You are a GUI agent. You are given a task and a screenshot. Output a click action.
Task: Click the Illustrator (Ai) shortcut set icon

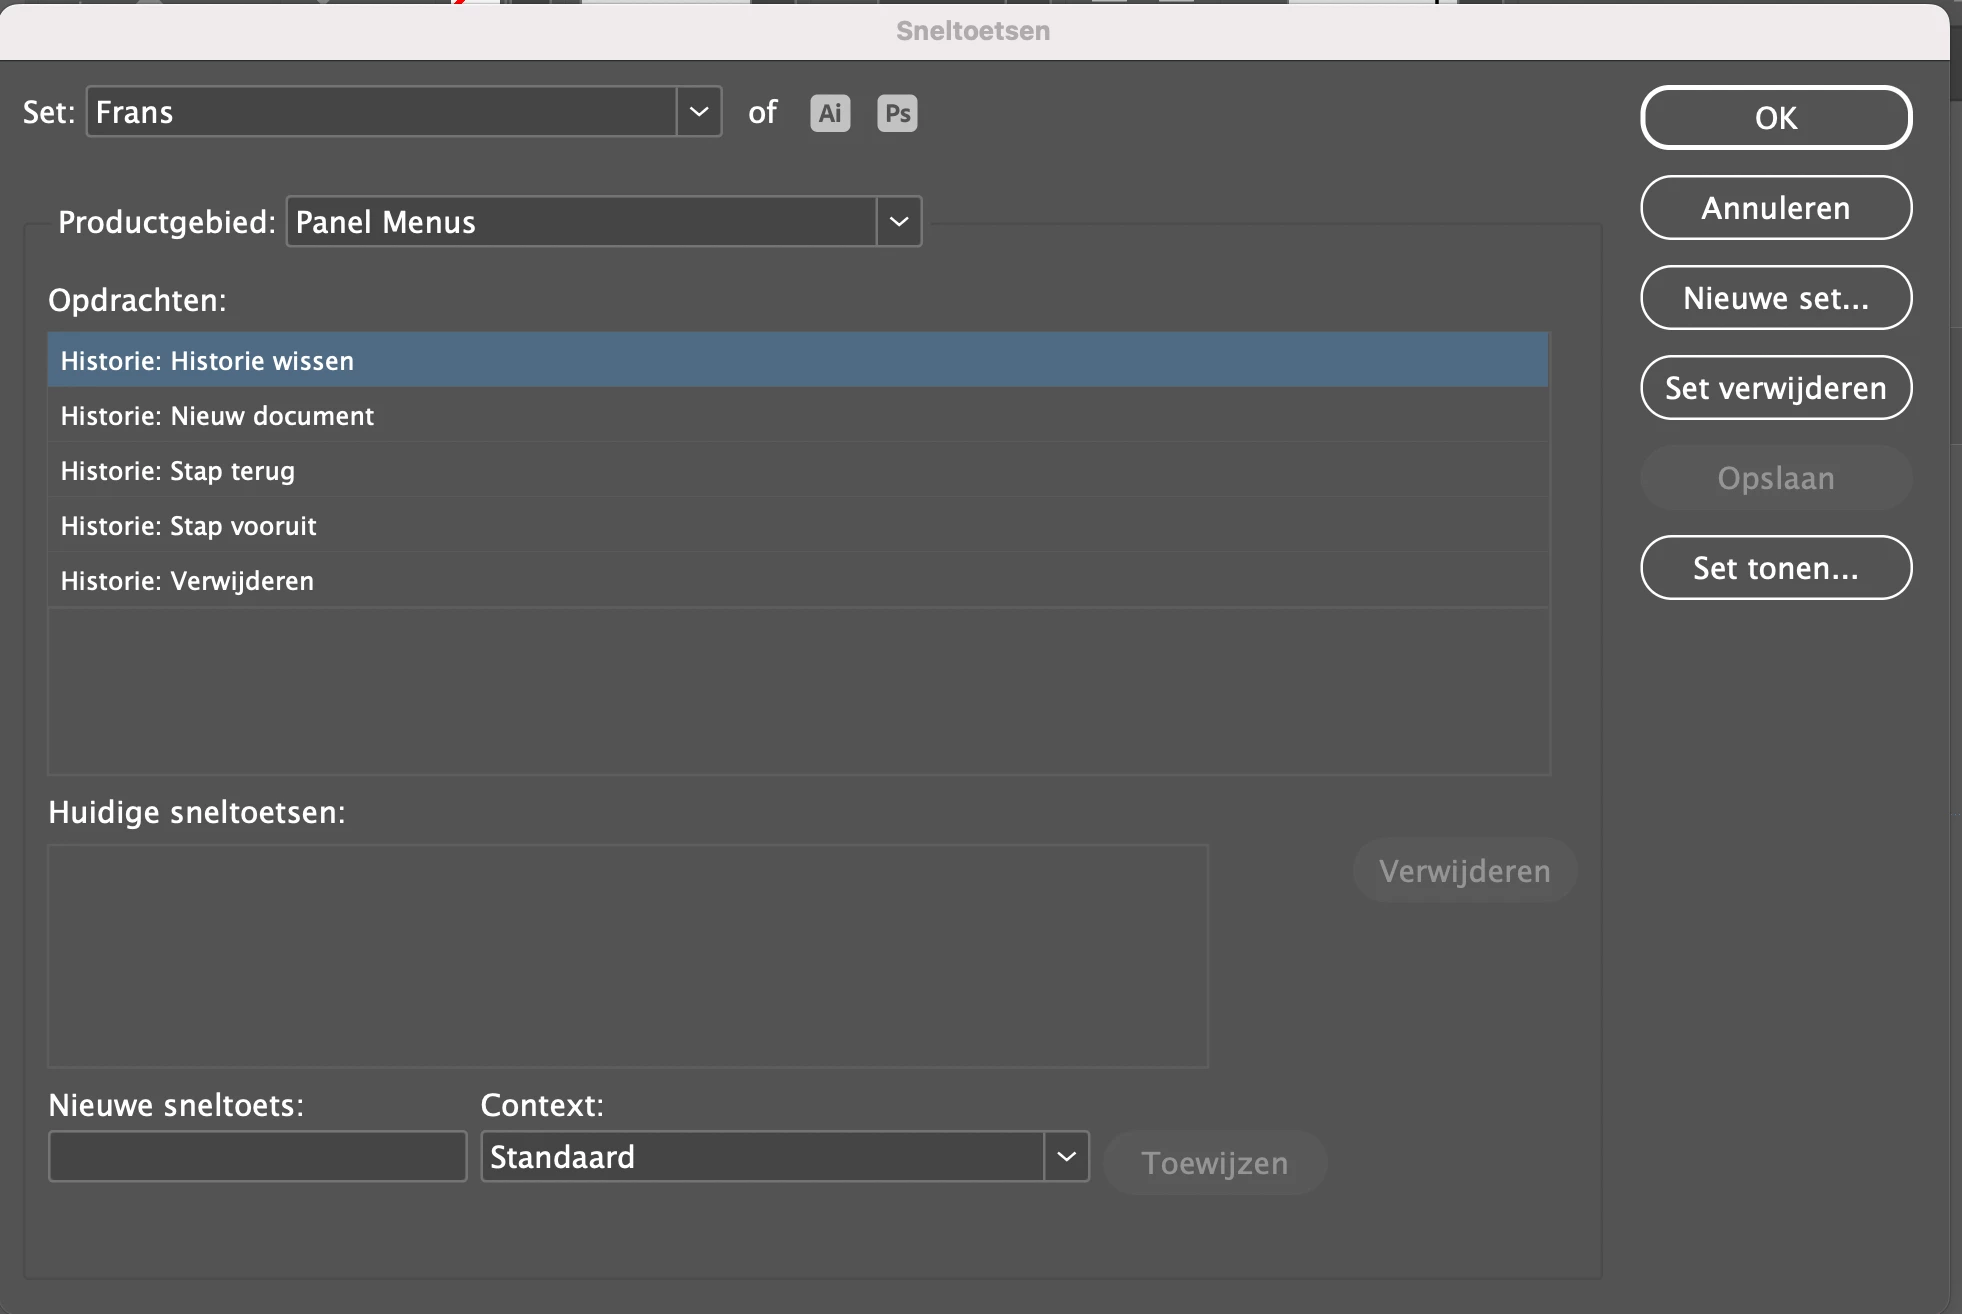830,113
